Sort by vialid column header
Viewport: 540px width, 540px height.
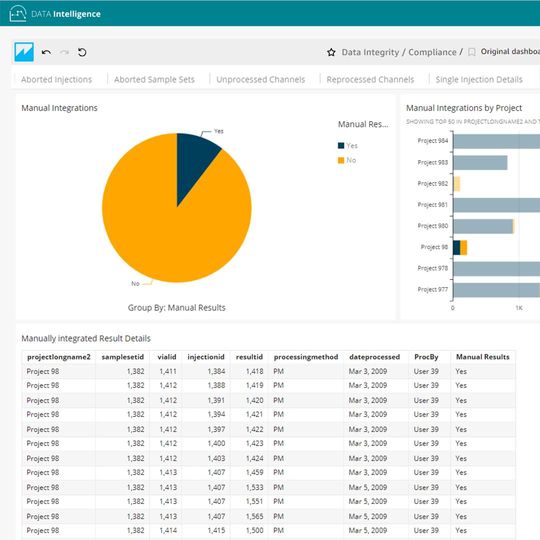167,357
